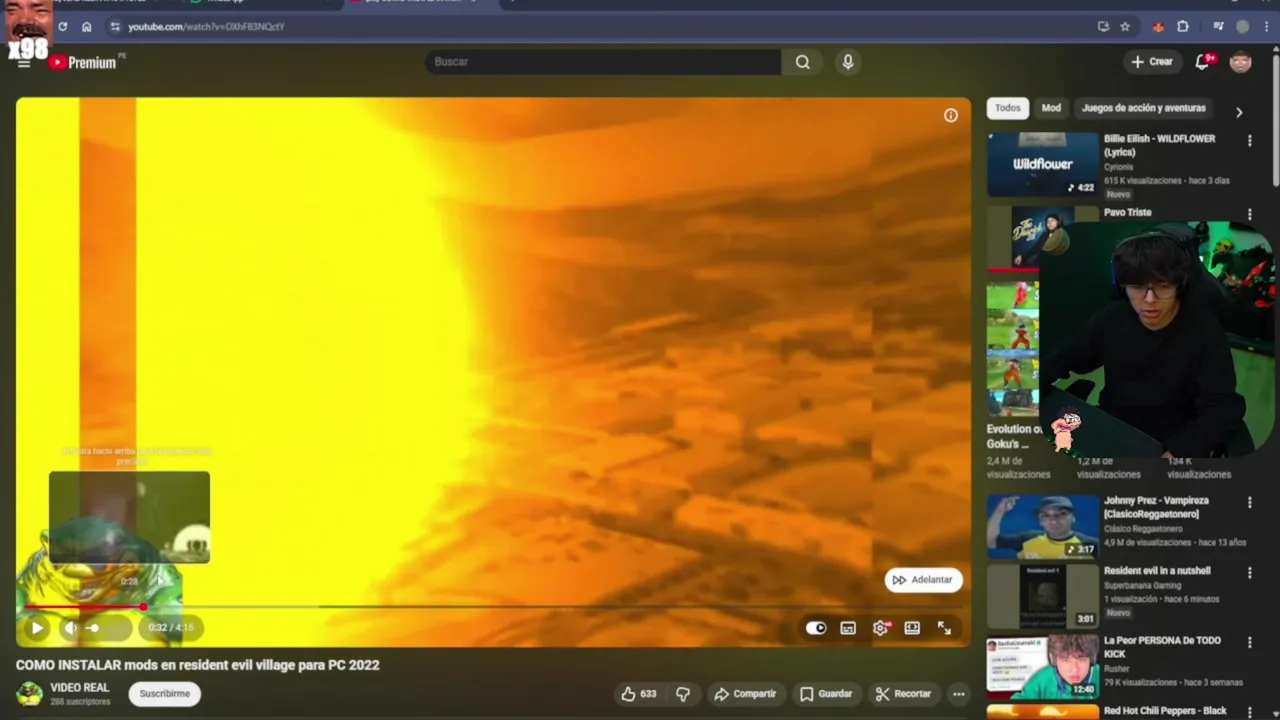
Task: Go fullscreen with the expand icon
Action: 944,628
